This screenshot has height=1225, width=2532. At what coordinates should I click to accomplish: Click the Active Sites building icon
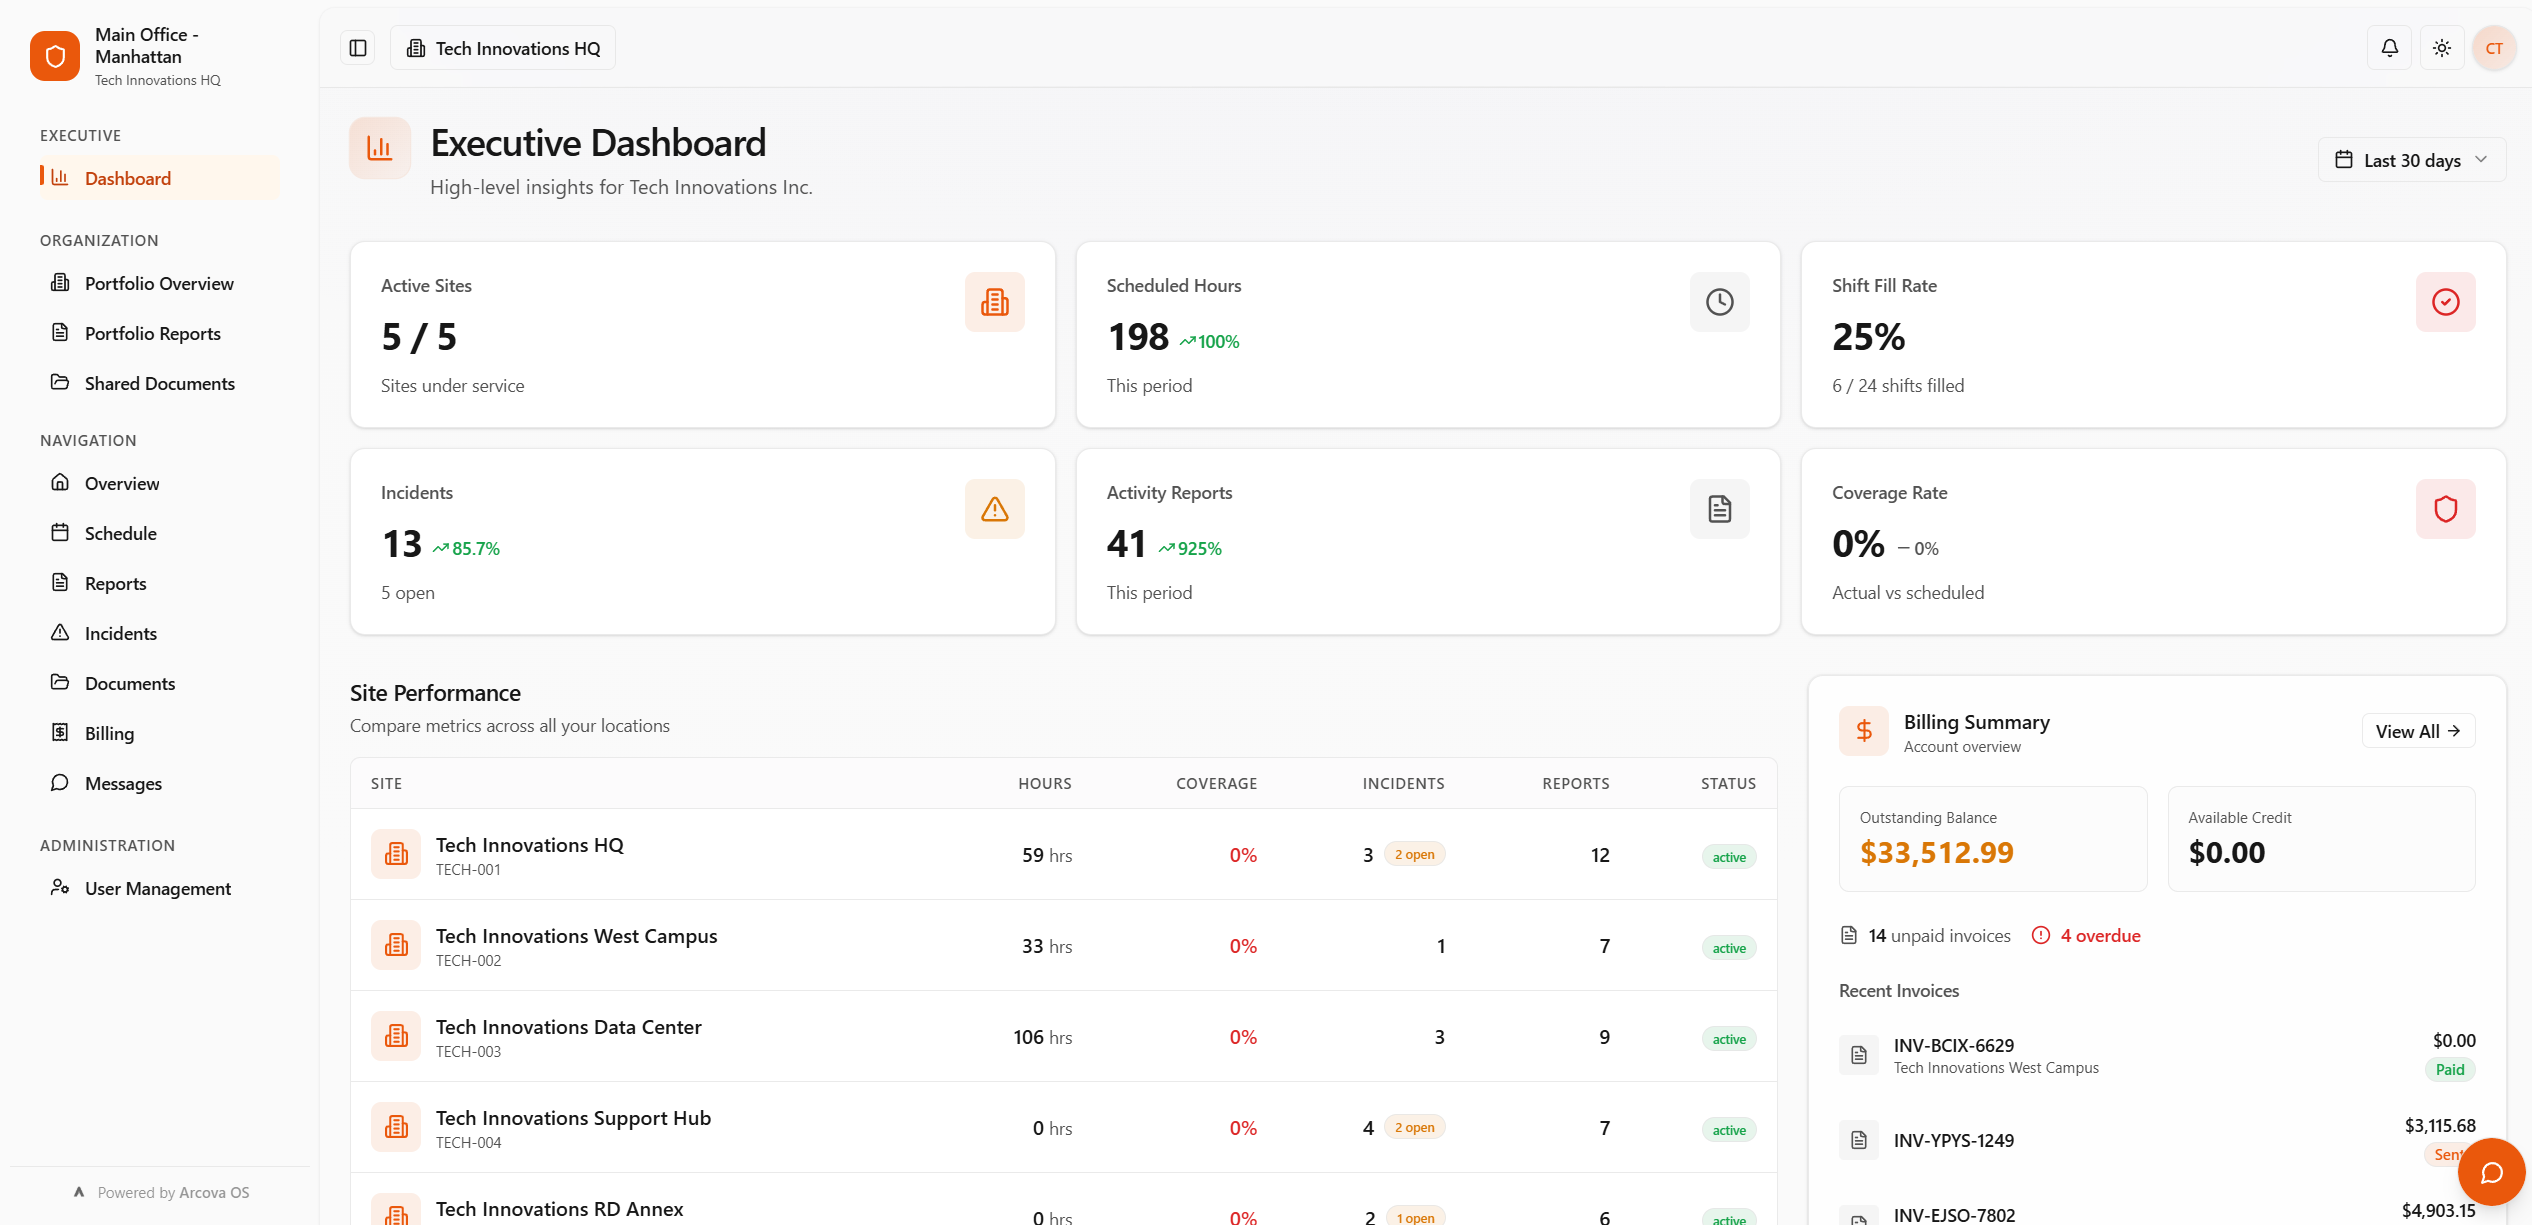[995, 302]
